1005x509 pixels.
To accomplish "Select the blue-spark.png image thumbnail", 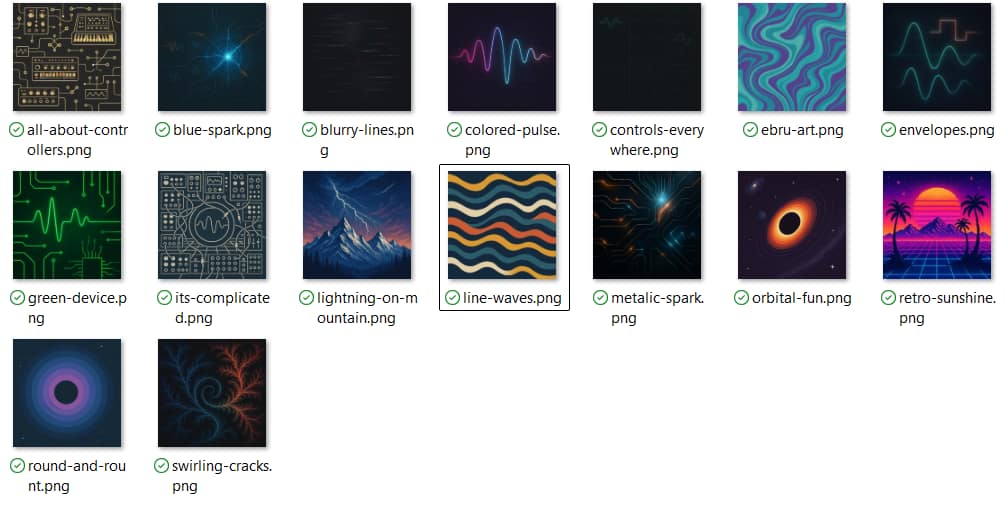I will [212, 56].
